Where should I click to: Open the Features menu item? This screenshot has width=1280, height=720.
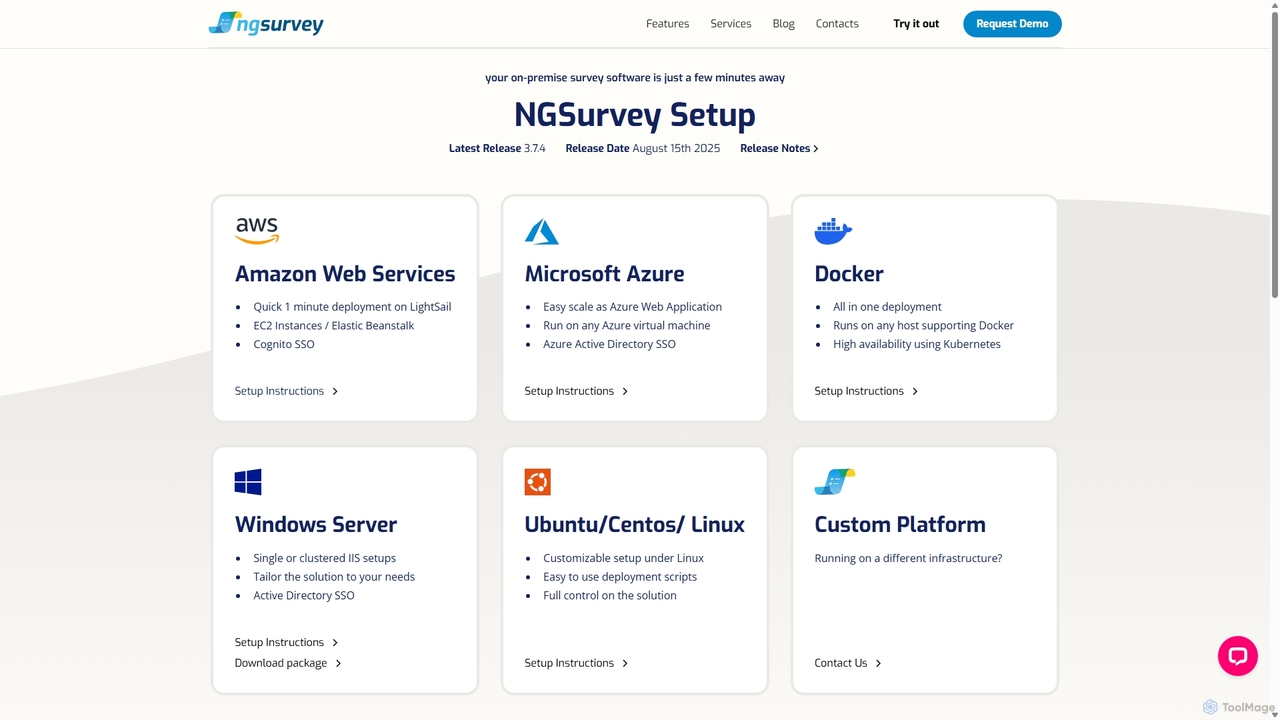(668, 23)
